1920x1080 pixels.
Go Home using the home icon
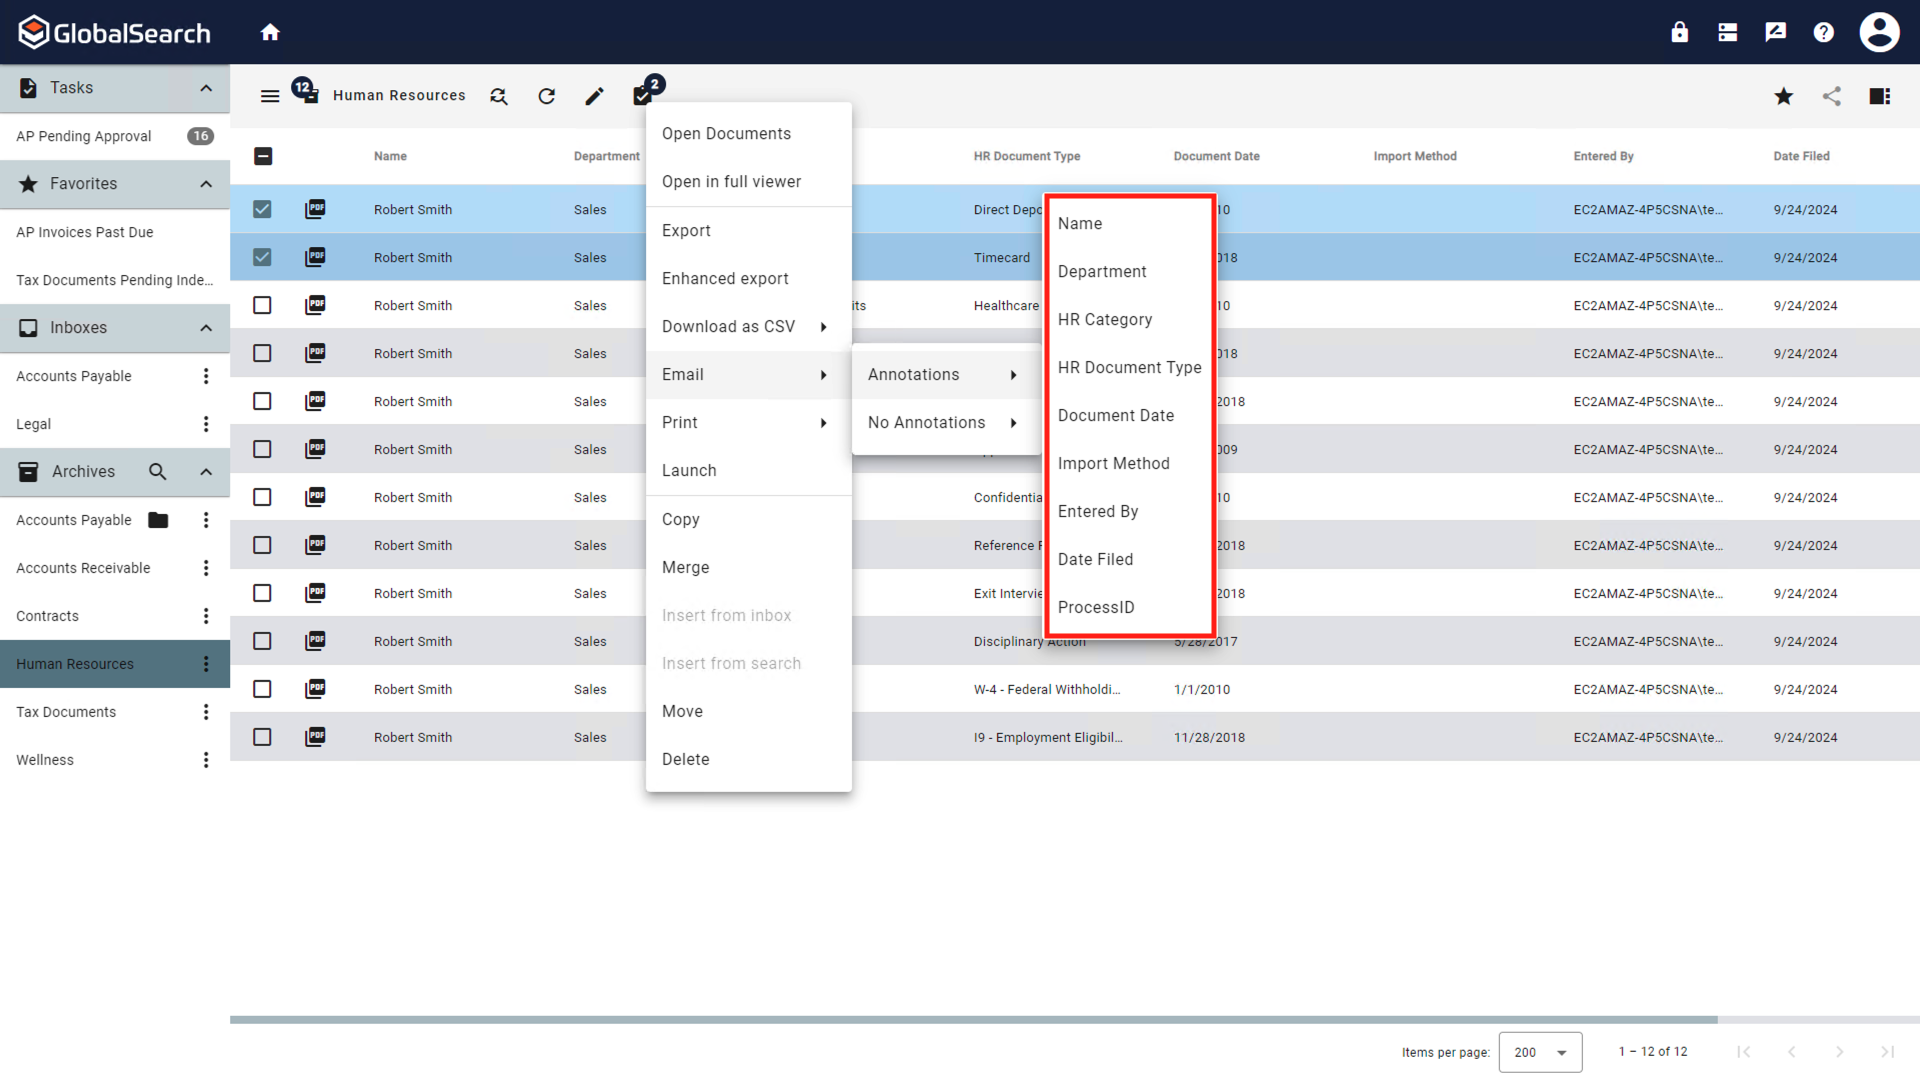click(x=270, y=31)
